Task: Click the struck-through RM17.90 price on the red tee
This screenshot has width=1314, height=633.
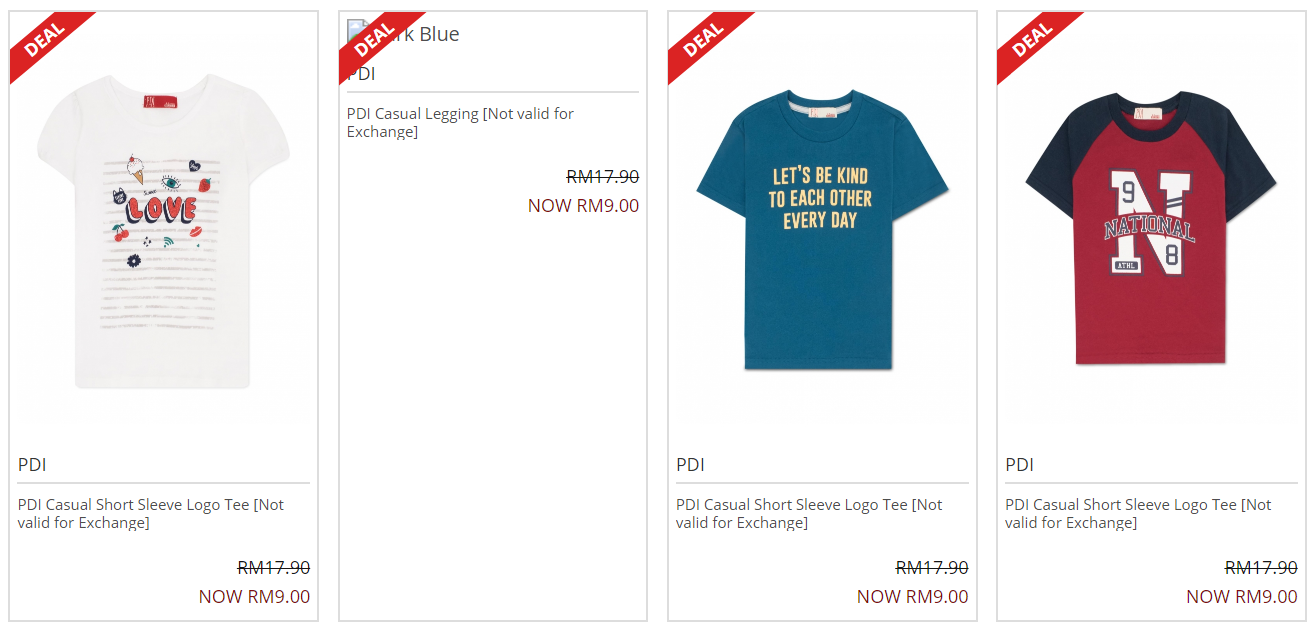Action: (x=1261, y=568)
